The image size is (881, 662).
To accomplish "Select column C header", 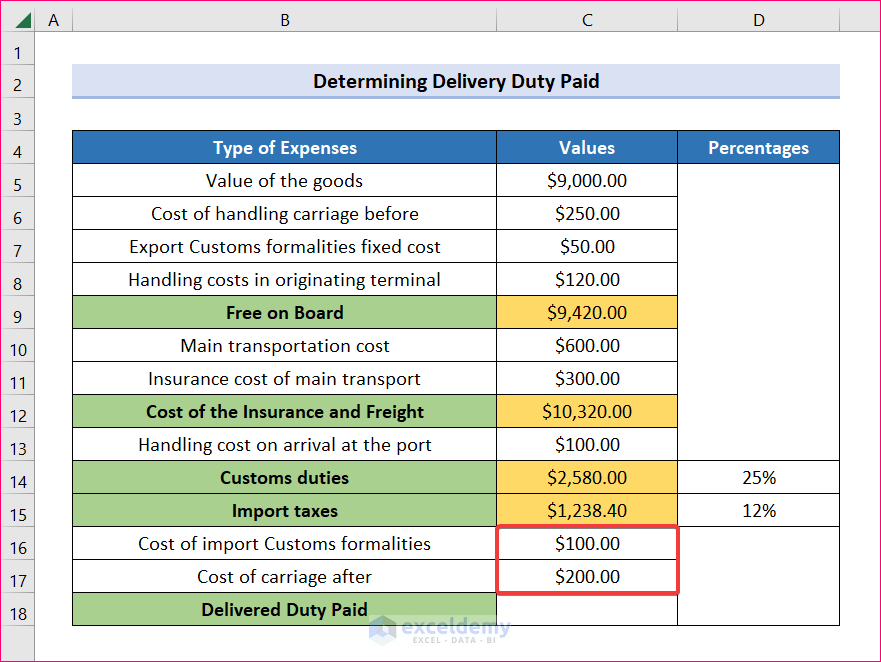I will pyautogui.click(x=587, y=20).
